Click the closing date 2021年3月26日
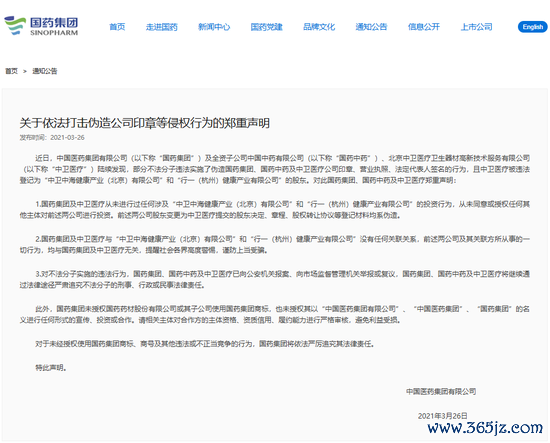 [x=442, y=416]
